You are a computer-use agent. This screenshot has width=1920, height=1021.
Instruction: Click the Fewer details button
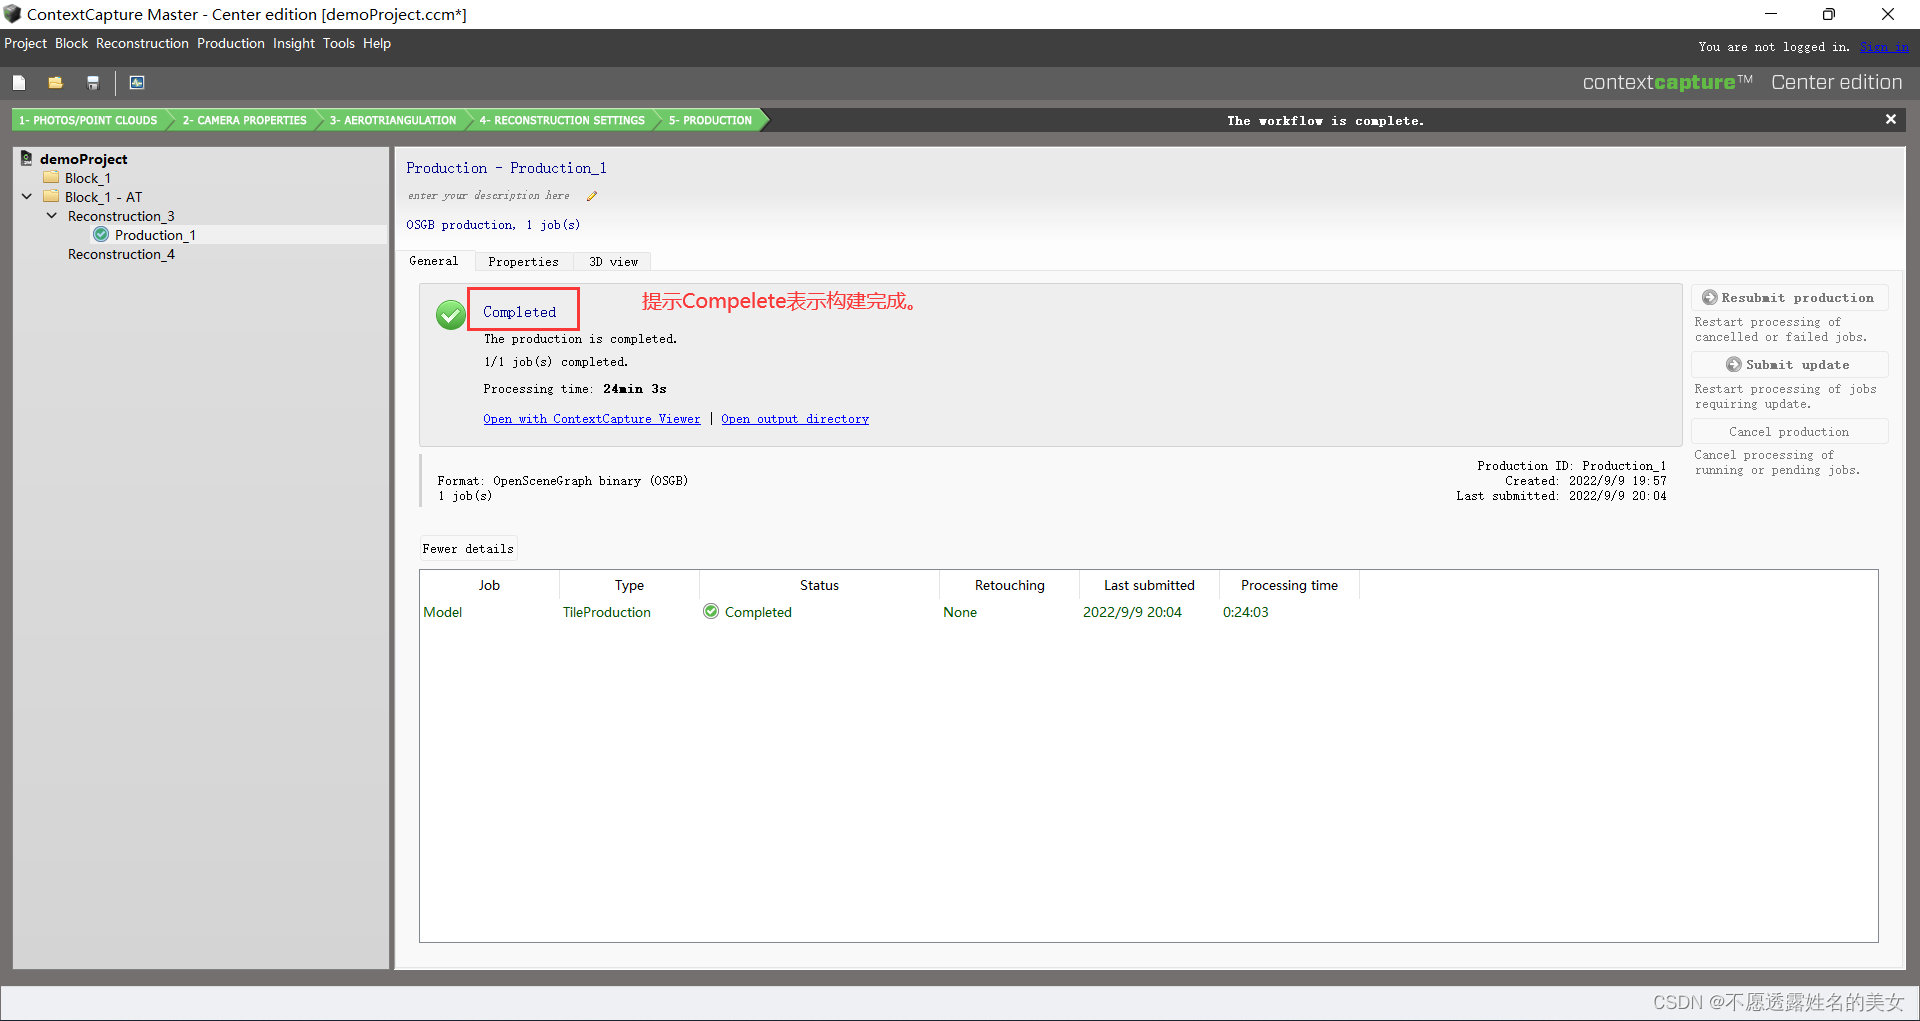[468, 549]
